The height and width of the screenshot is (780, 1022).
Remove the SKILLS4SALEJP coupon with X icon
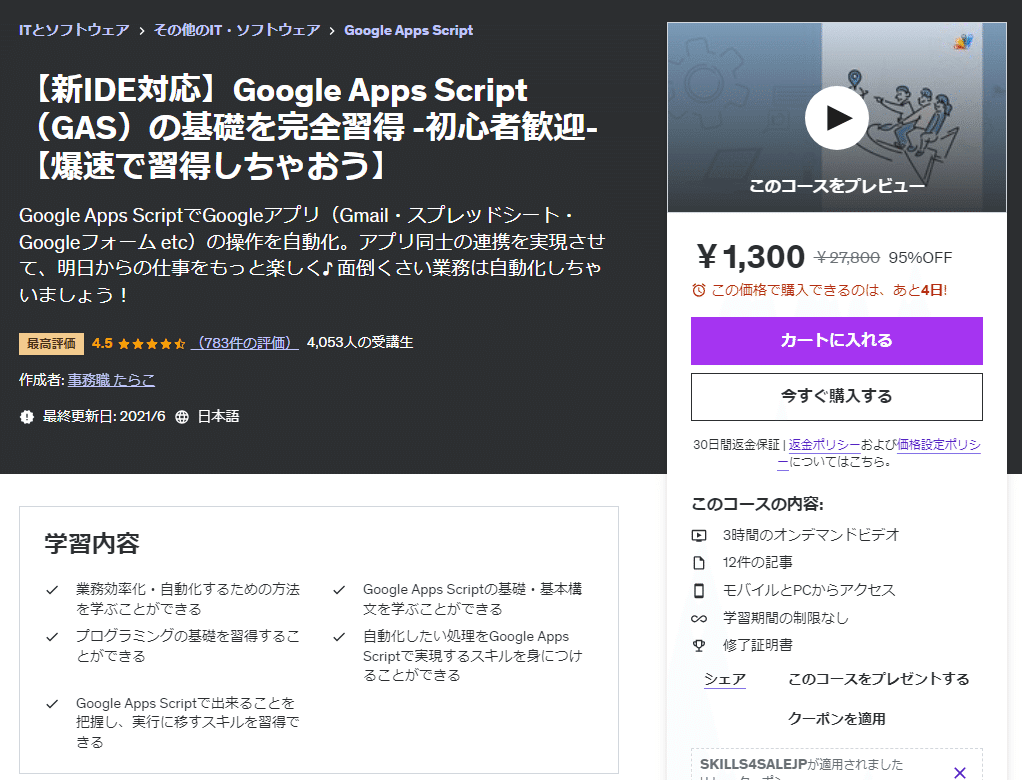click(959, 773)
